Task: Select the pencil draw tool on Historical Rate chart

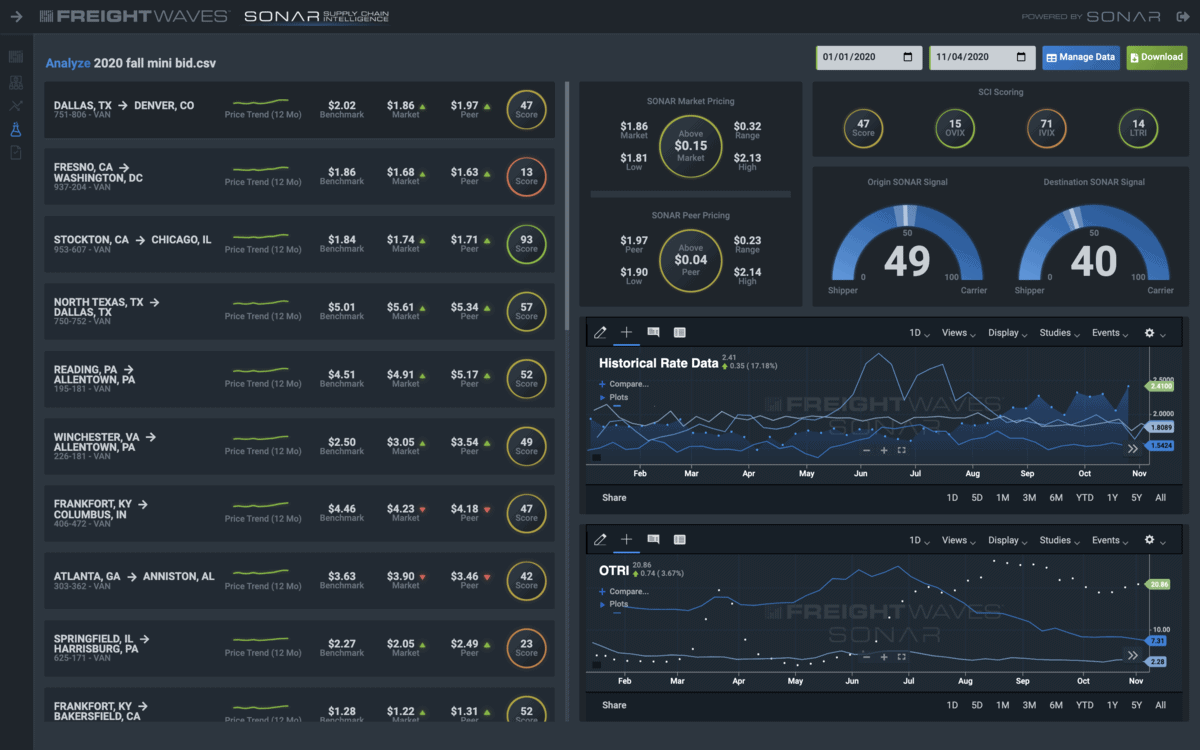Action: point(600,332)
